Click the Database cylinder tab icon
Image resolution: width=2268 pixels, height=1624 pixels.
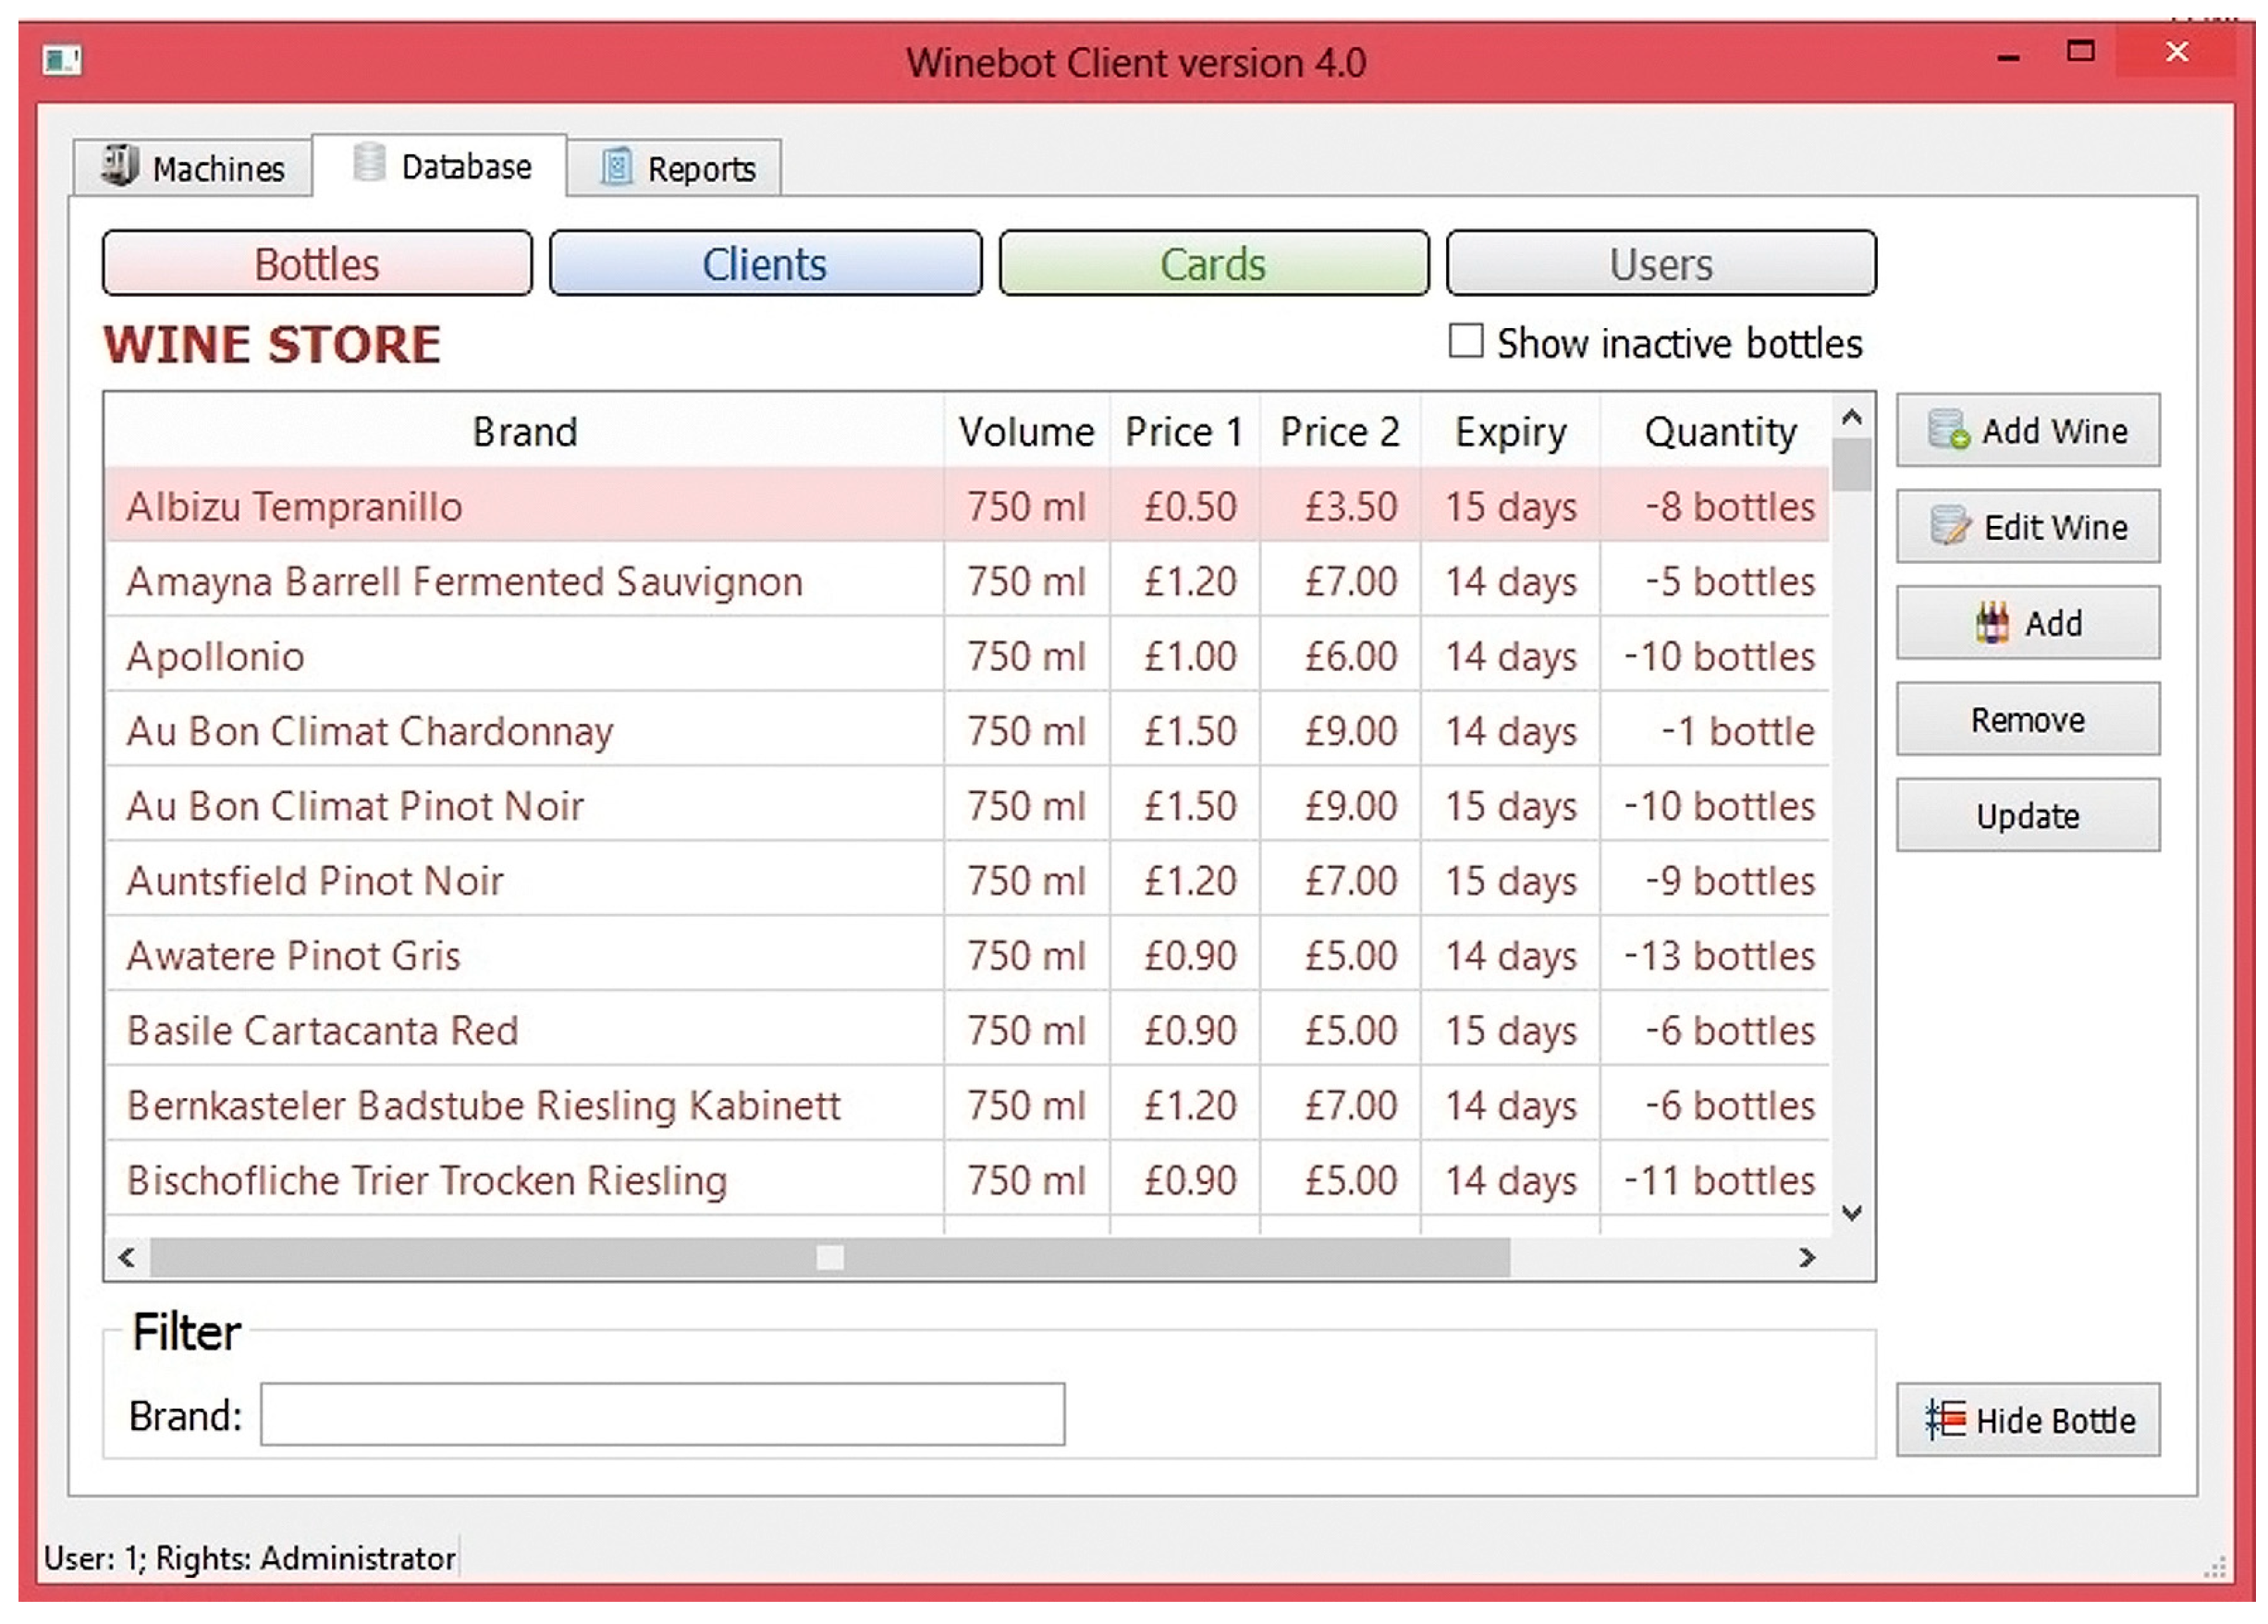click(x=369, y=164)
